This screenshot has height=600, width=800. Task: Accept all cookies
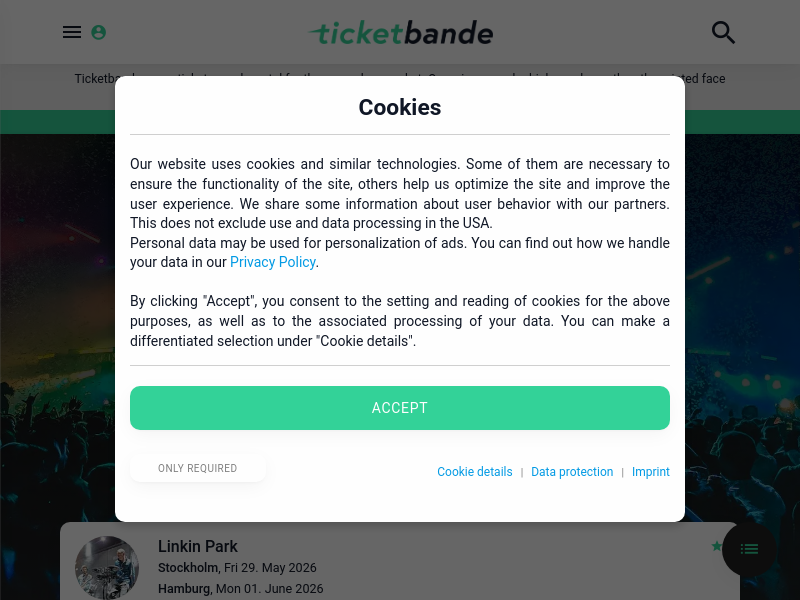400,408
